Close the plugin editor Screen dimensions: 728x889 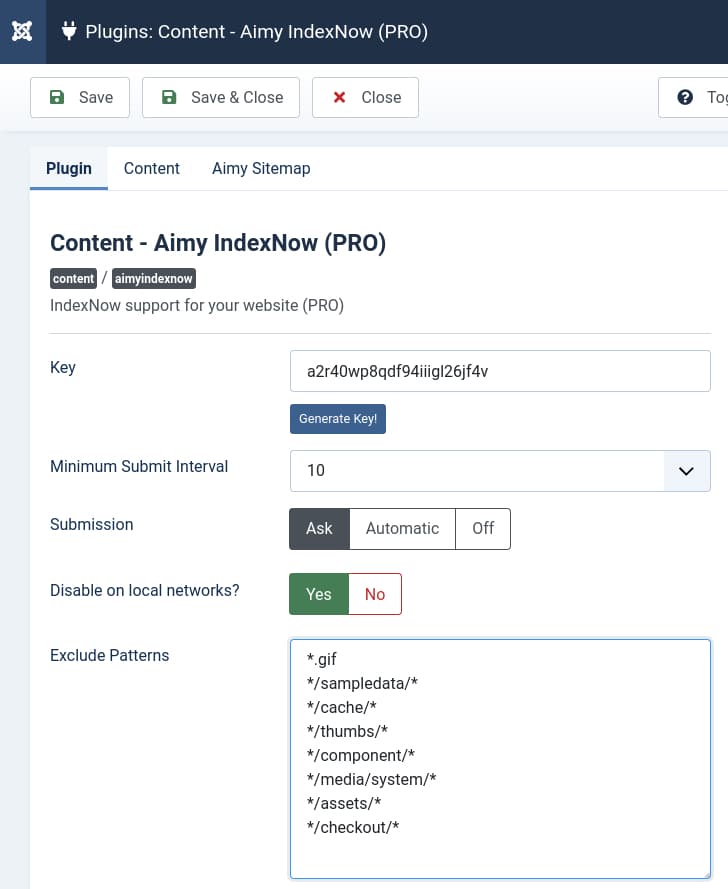[365, 98]
